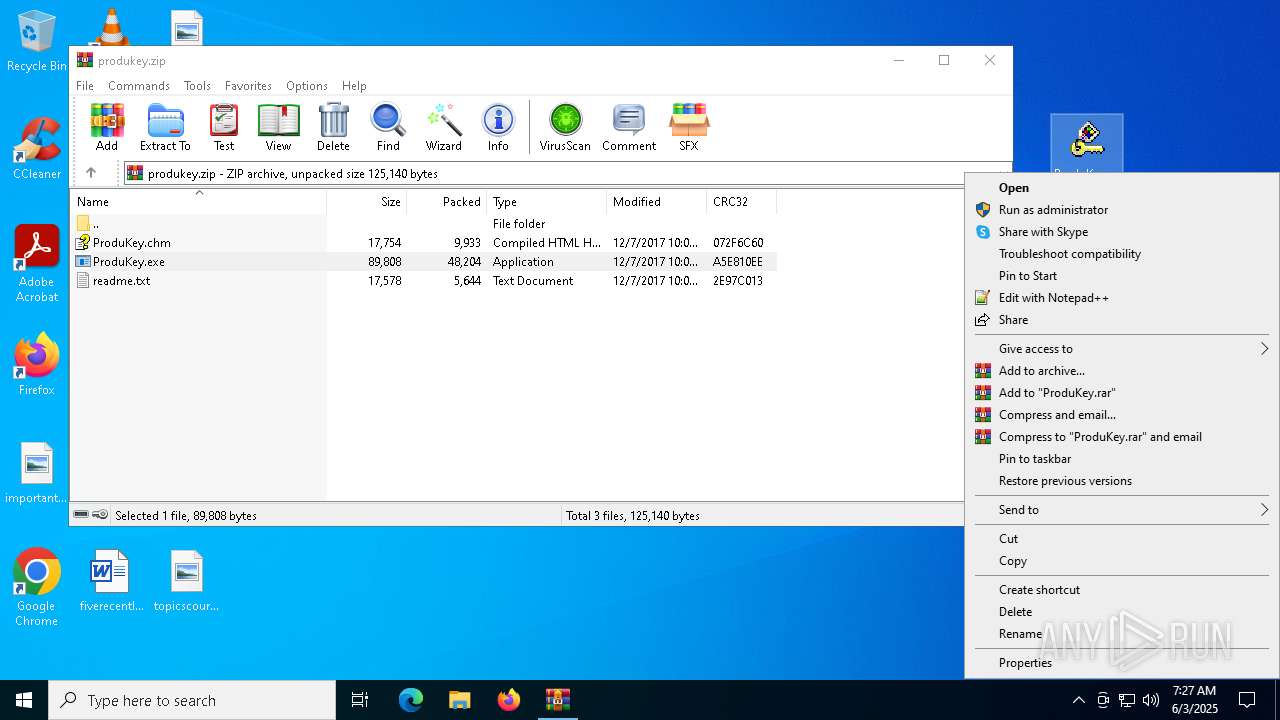Click the Test archive icon
The image size is (1280, 720).
pos(224,127)
